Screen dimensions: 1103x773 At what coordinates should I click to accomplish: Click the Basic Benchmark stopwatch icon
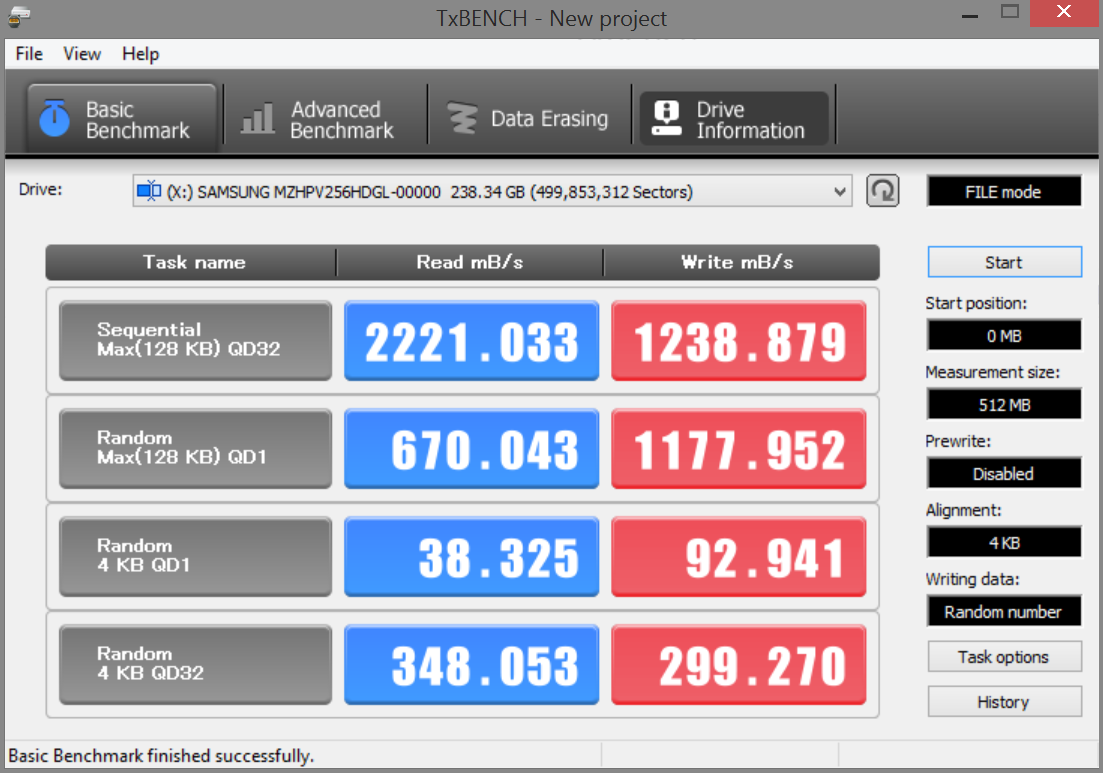point(54,117)
